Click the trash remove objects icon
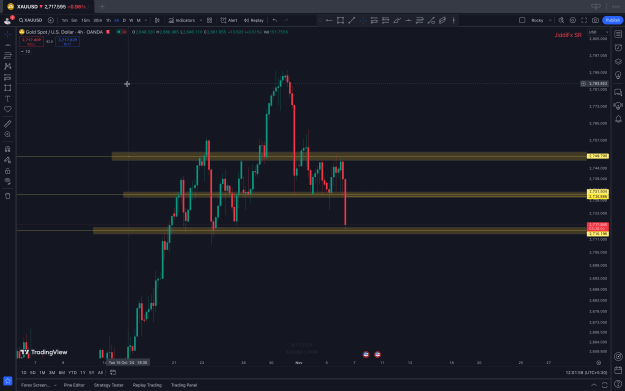This screenshot has height=391, width=625. [x=8, y=196]
